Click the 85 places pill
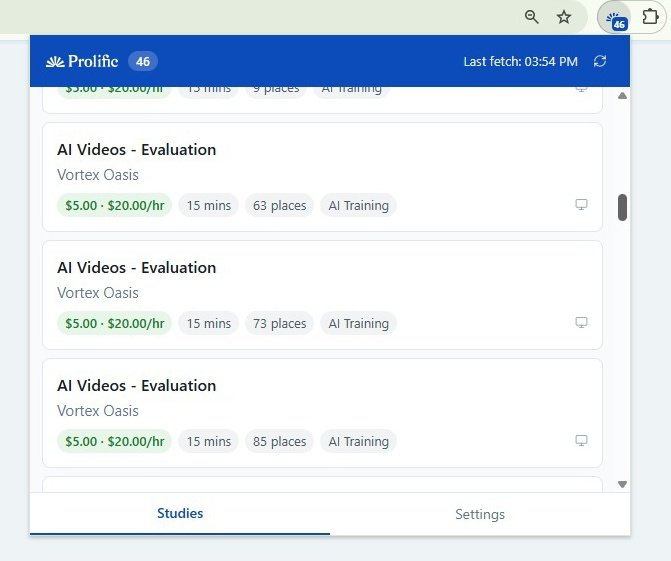The height and width of the screenshot is (561, 671). click(279, 442)
